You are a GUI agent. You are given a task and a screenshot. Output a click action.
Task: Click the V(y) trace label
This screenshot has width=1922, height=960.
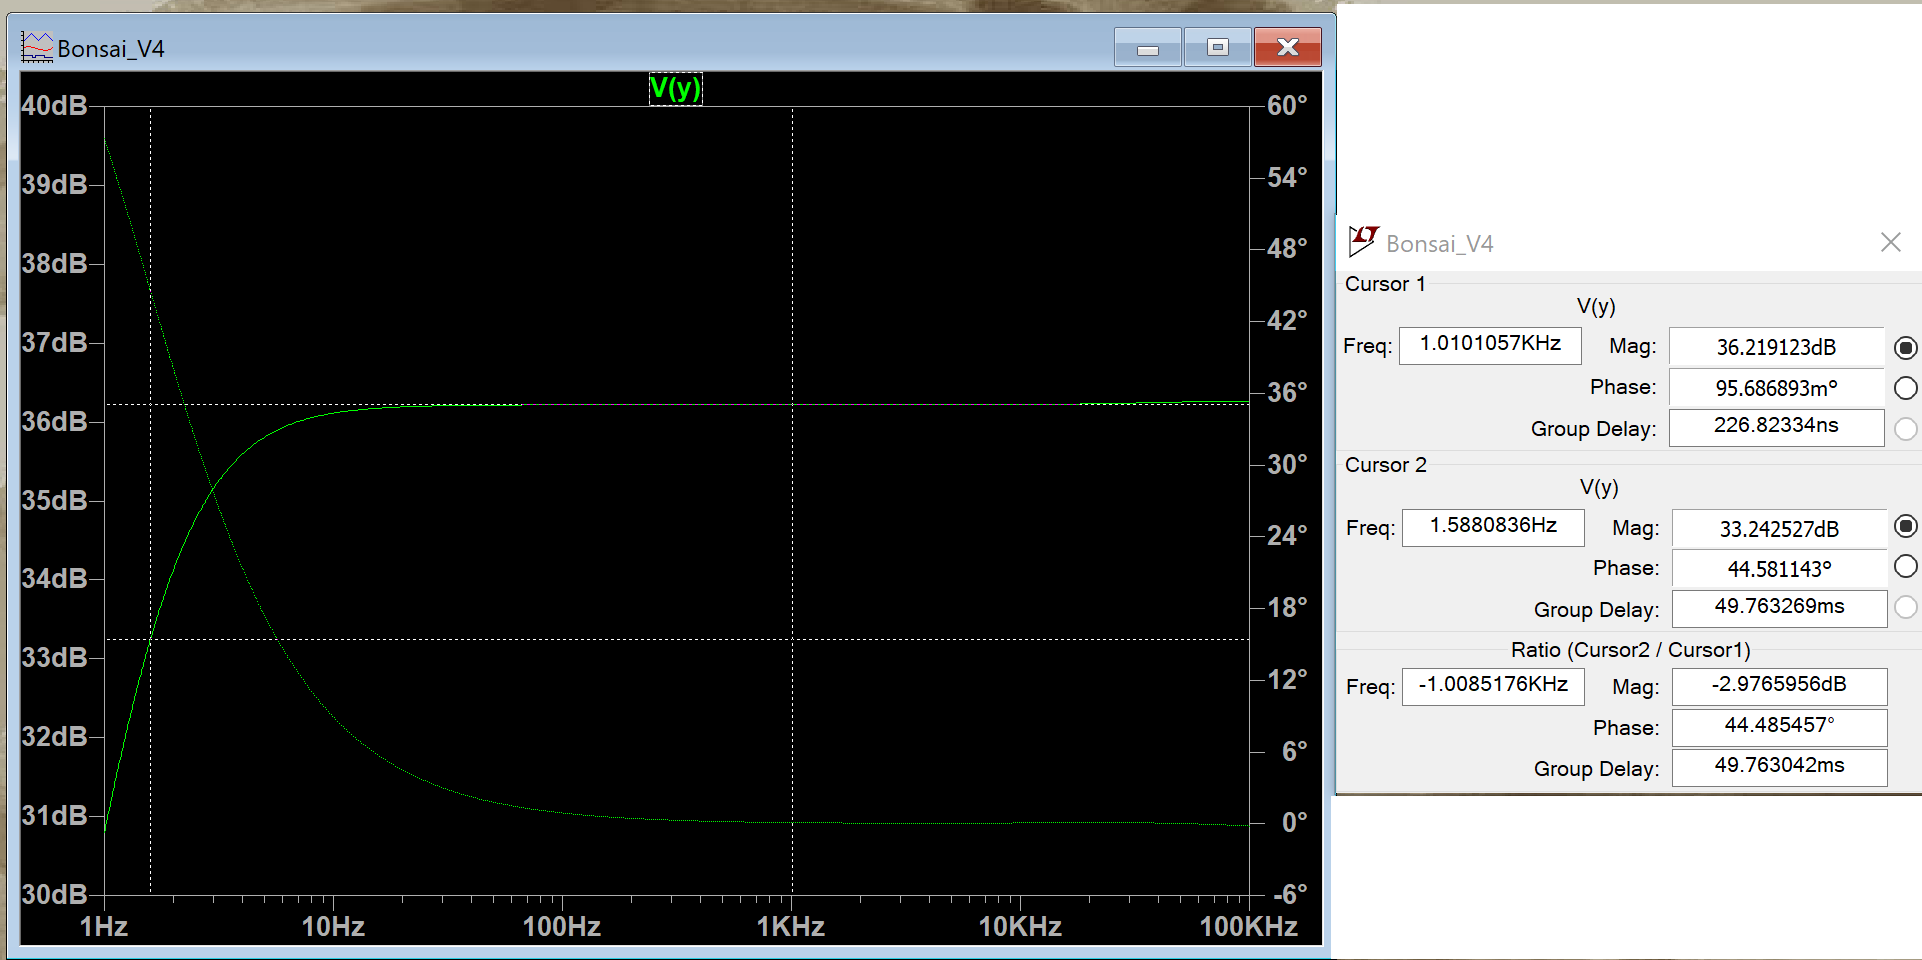676,88
